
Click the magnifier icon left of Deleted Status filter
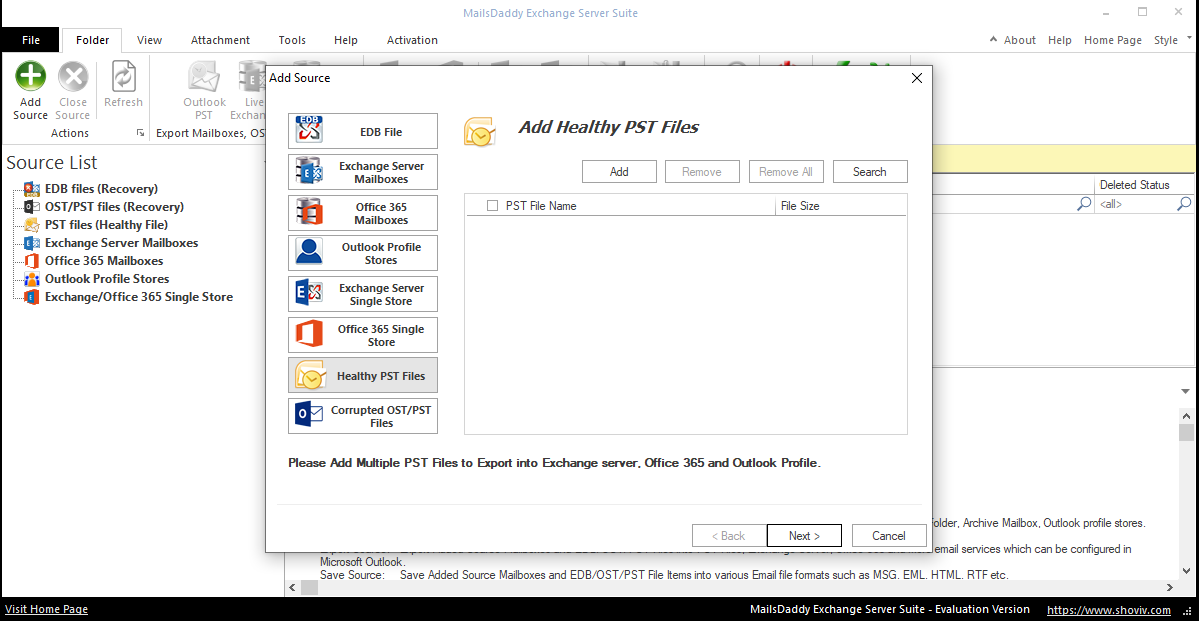click(1084, 204)
